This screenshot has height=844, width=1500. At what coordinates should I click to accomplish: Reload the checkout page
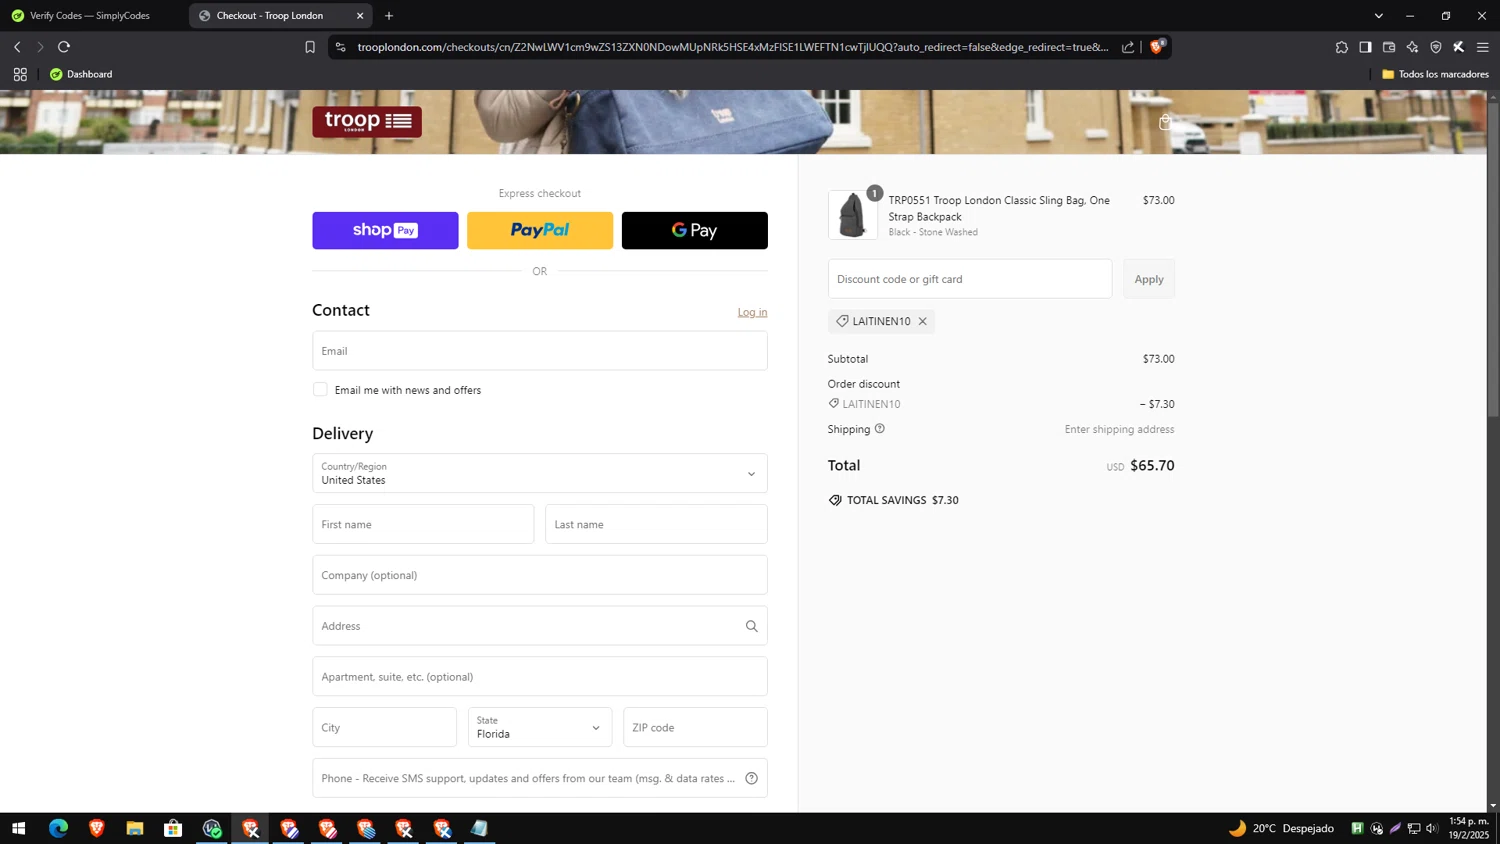(x=64, y=47)
